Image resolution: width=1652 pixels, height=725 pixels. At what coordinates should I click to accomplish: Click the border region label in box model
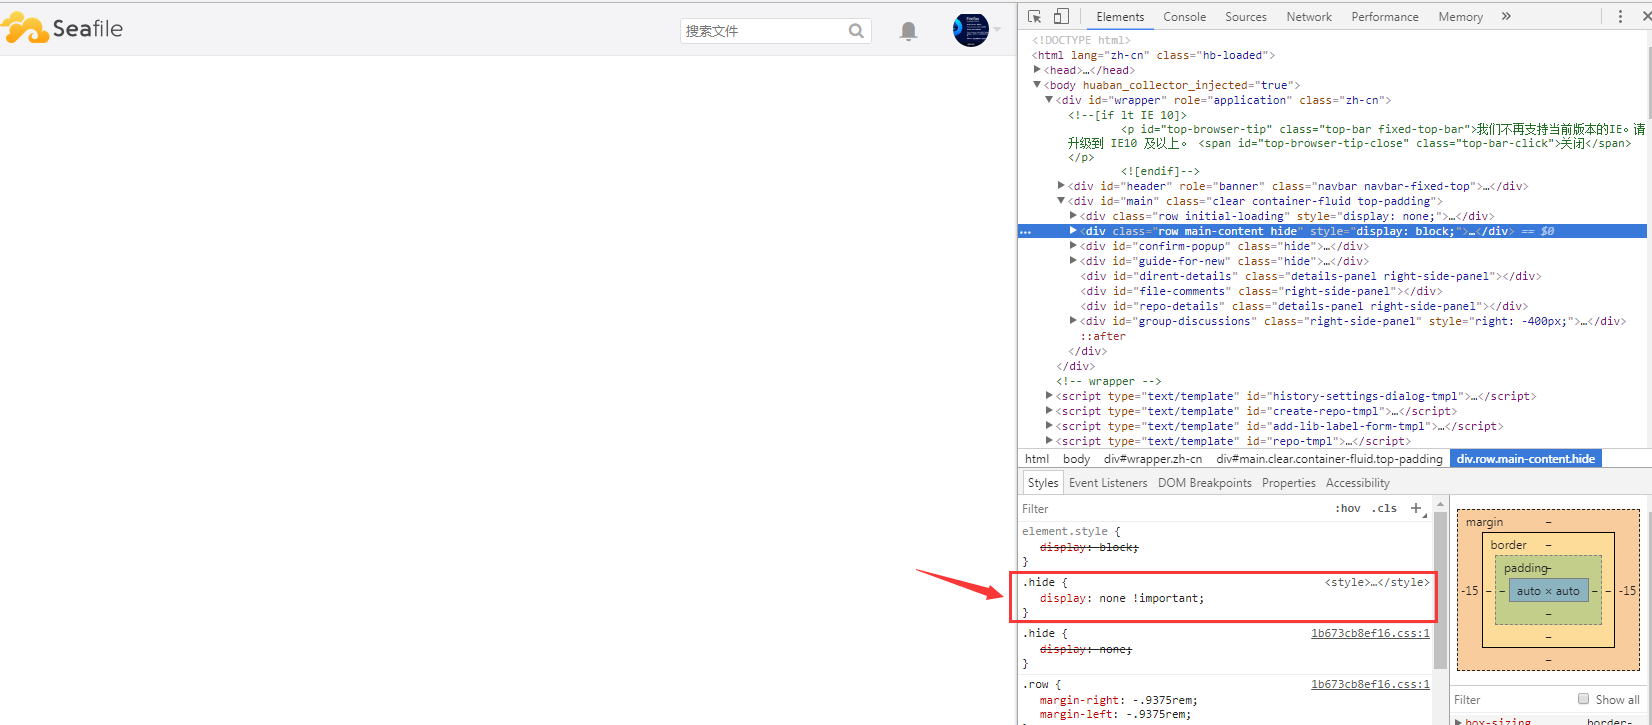[1508, 545]
